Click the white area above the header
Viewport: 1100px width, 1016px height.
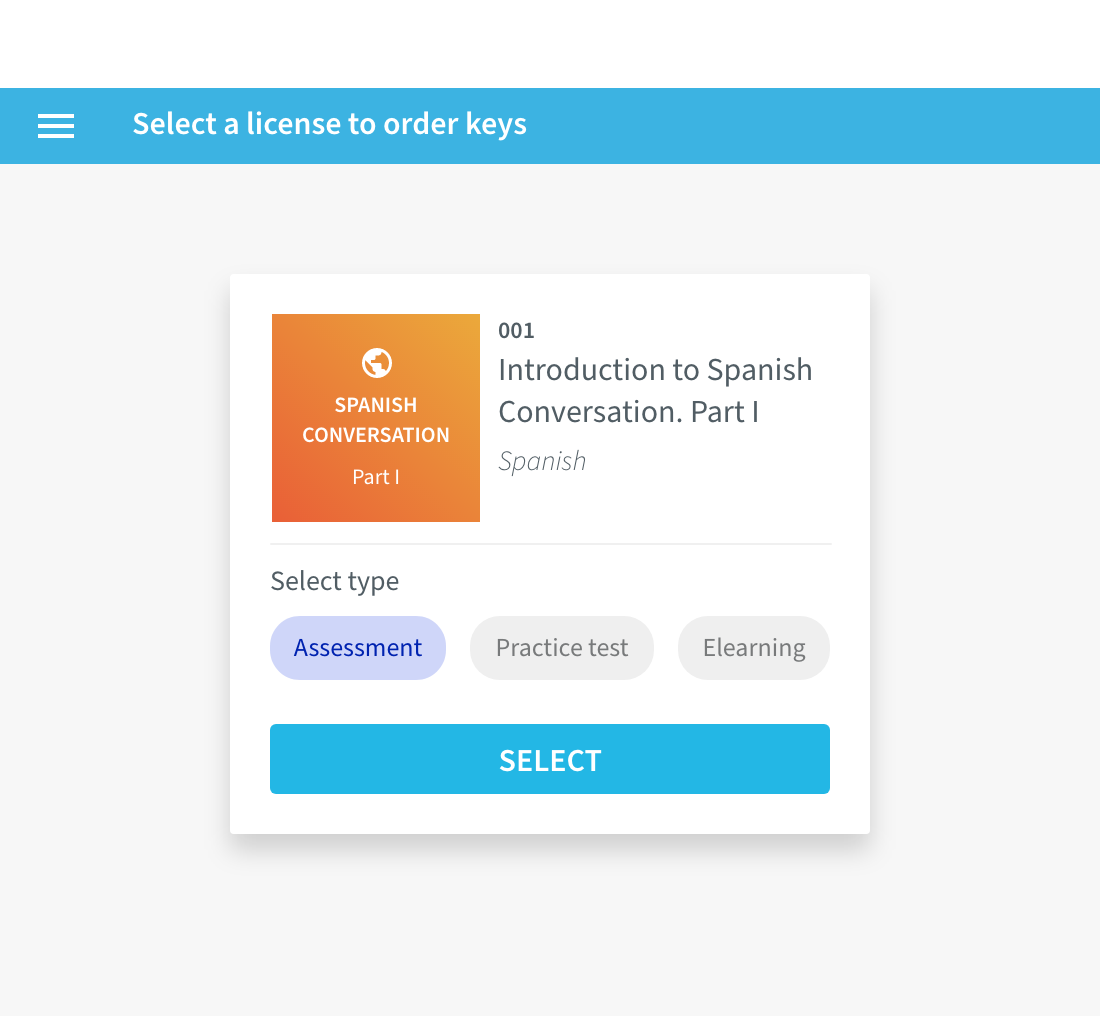pos(550,44)
